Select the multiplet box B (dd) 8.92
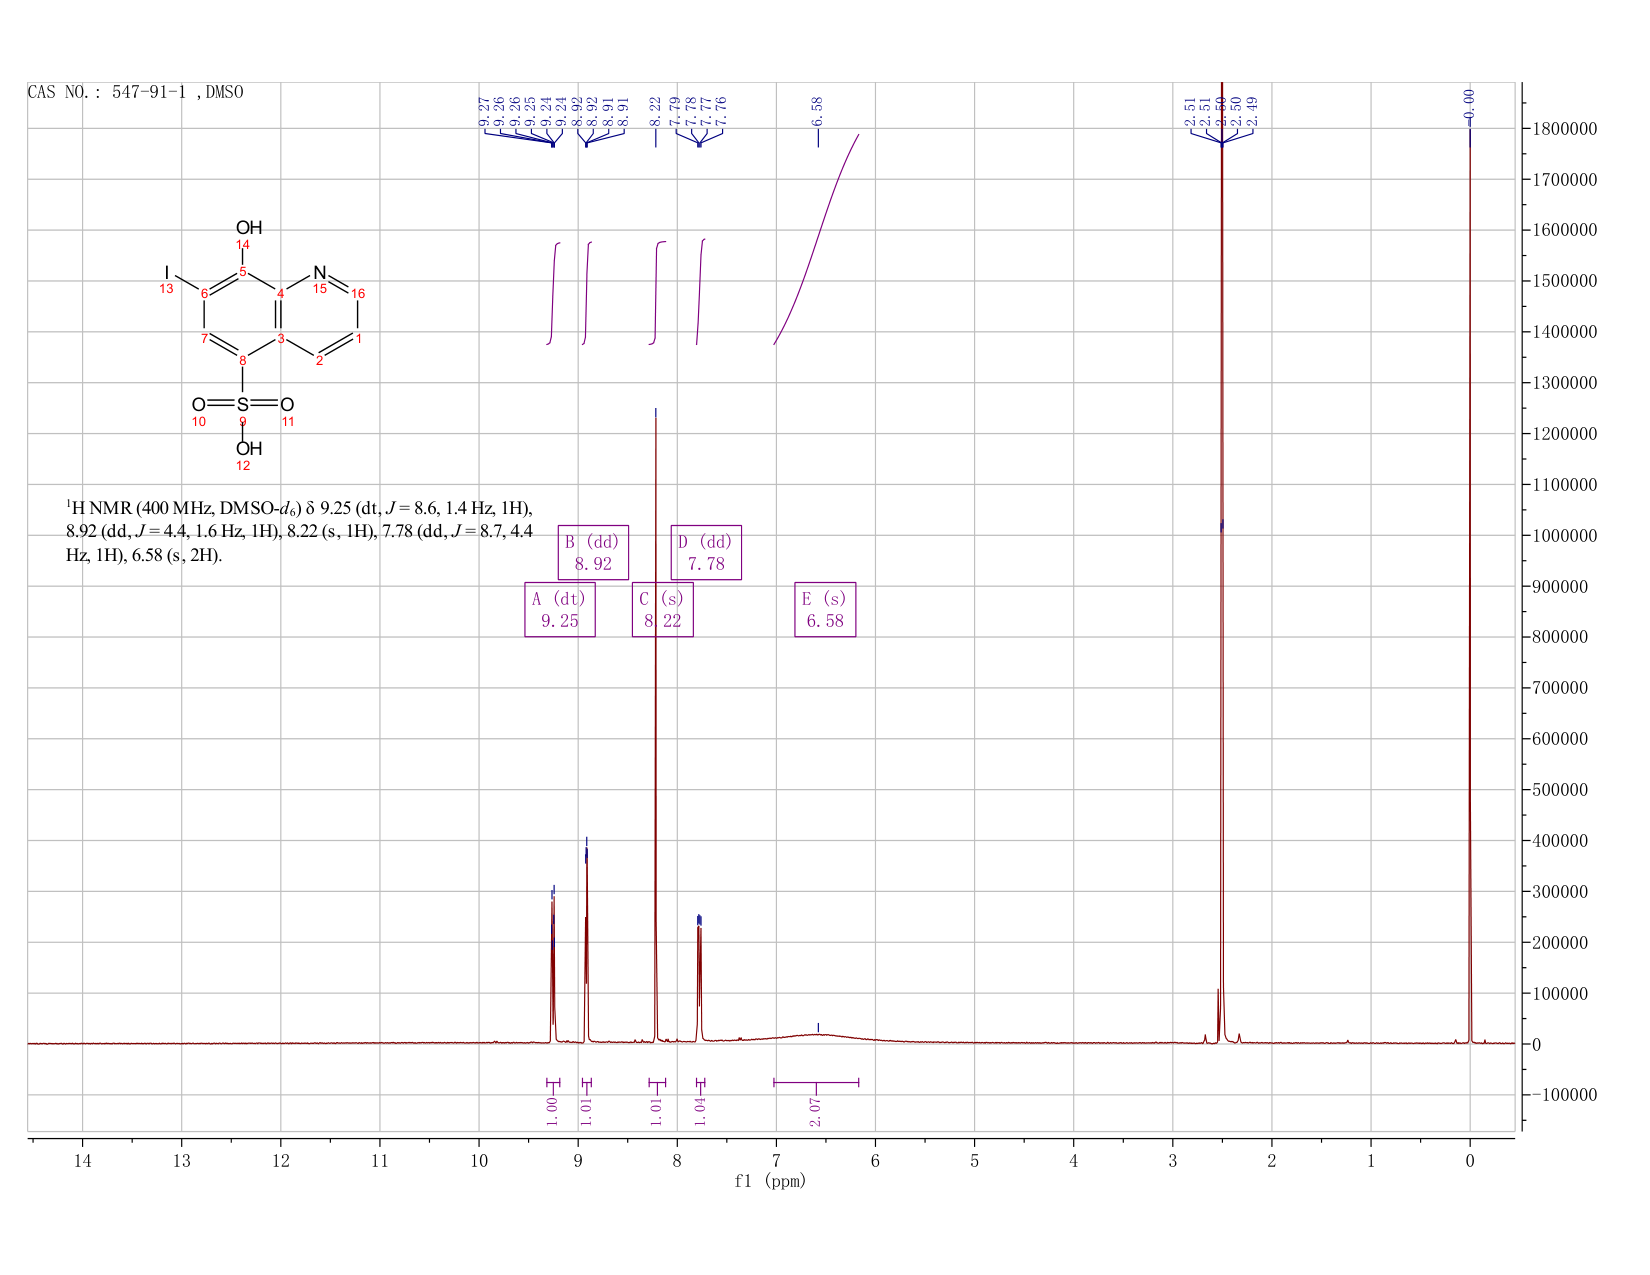The image size is (1650, 1275). [593, 552]
